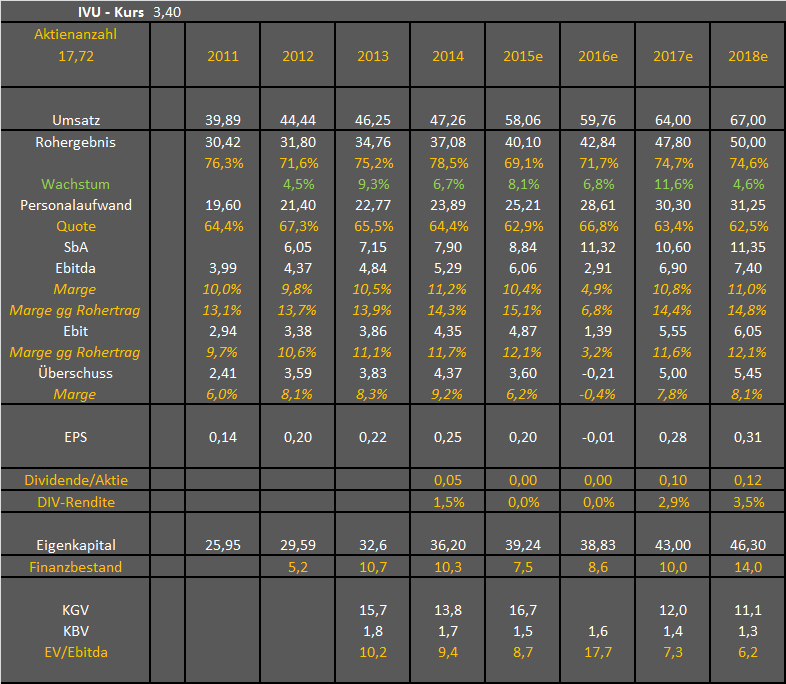Select Ebitda Marge value 4,9%
Viewport: 786px width, 684px height.
click(597, 290)
